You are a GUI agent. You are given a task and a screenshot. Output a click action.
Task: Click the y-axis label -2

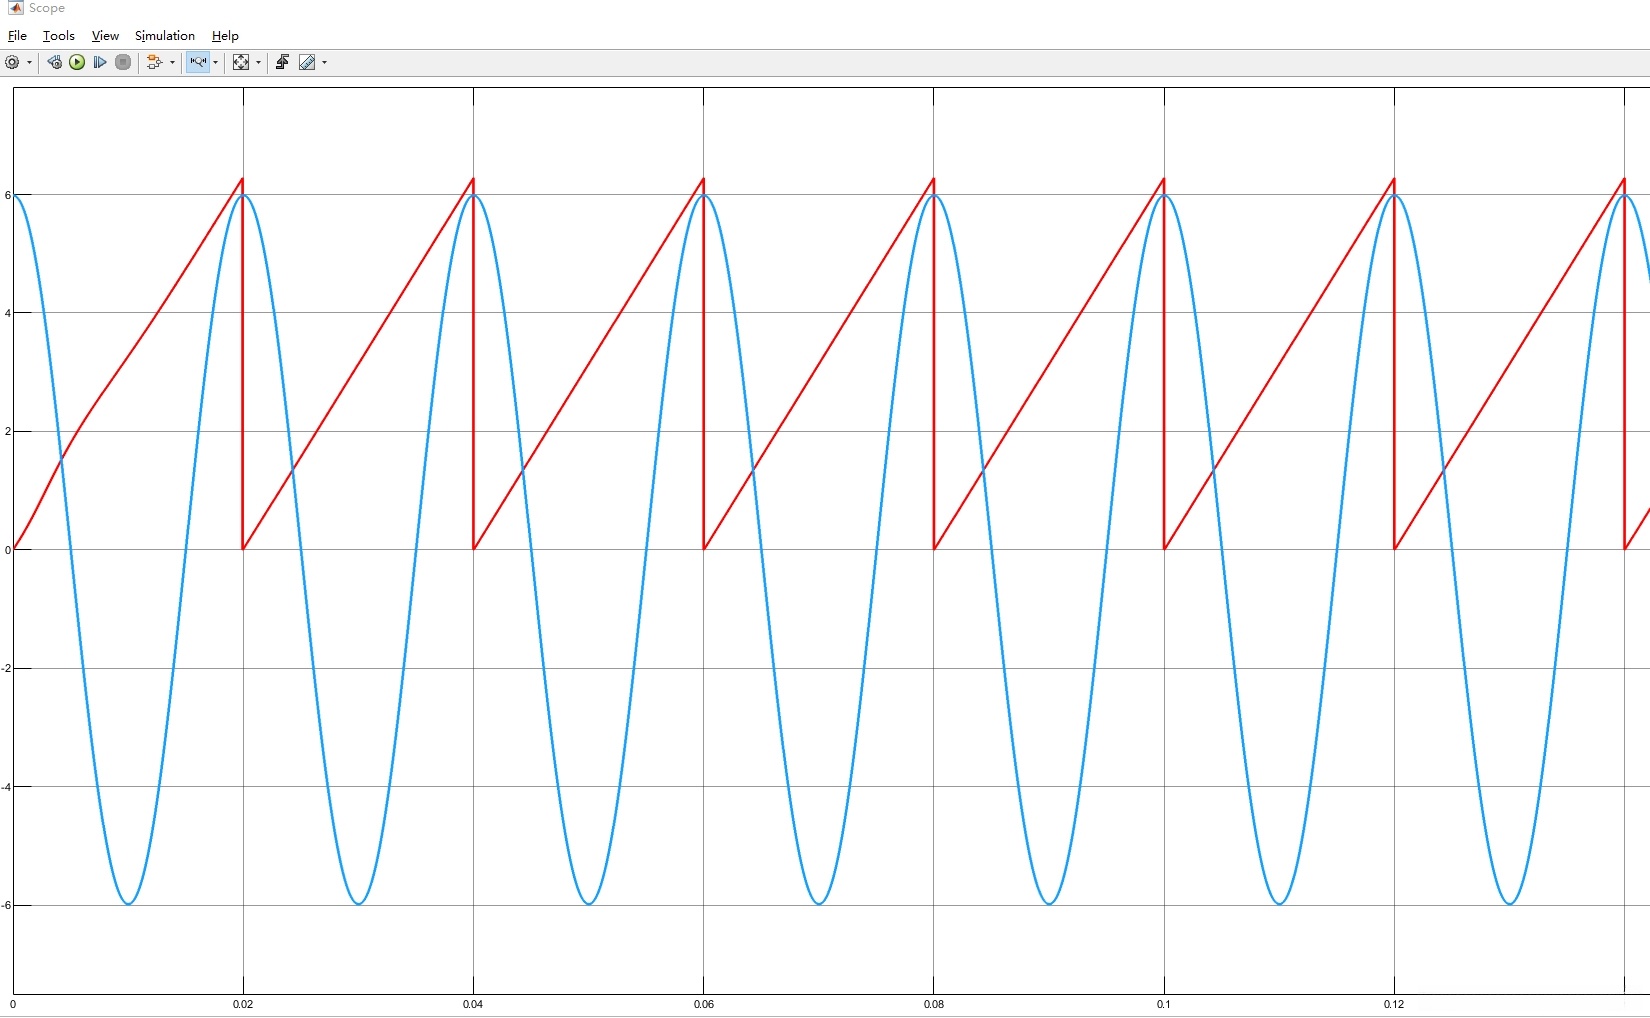pyautogui.click(x=7, y=668)
